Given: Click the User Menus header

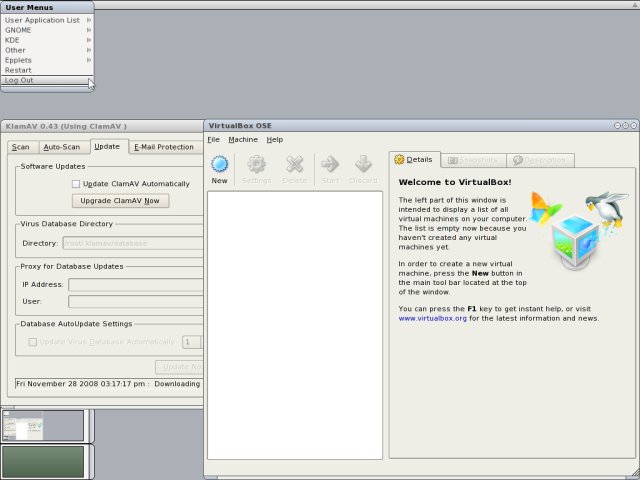Looking at the screenshot, I should pos(47,7).
